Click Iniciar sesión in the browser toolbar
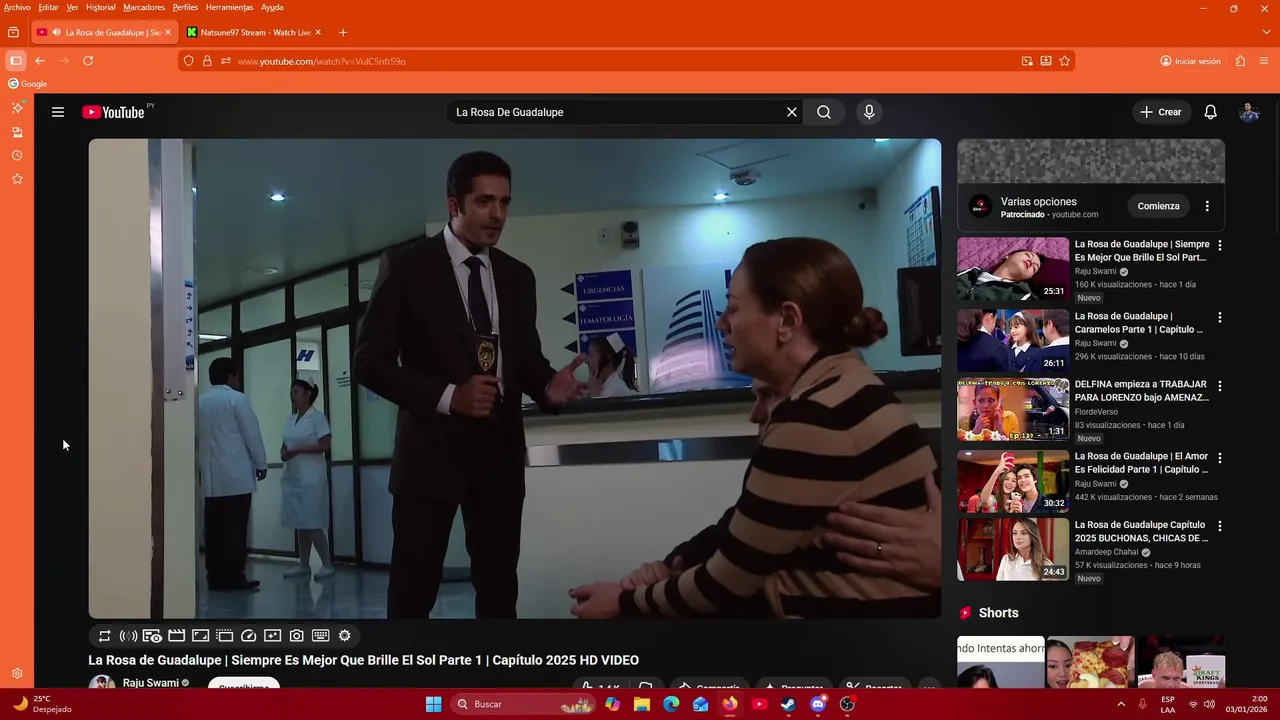1280x720 pixels. tap(1190, 61)
